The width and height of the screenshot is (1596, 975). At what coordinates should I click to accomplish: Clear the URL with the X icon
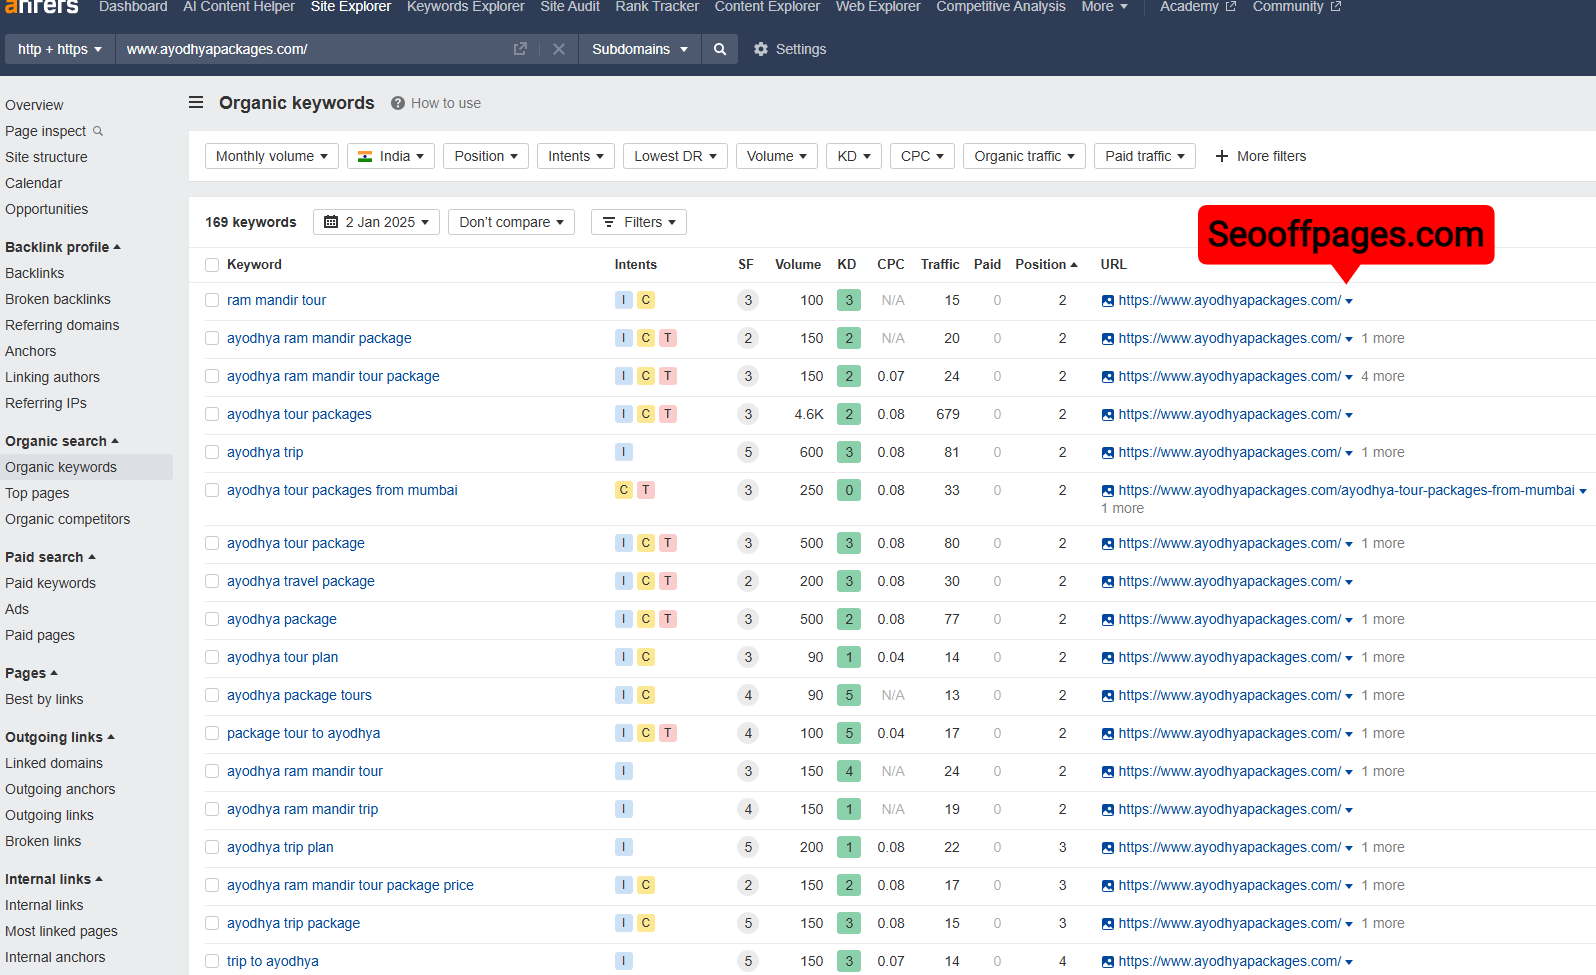tap(559, 49)
